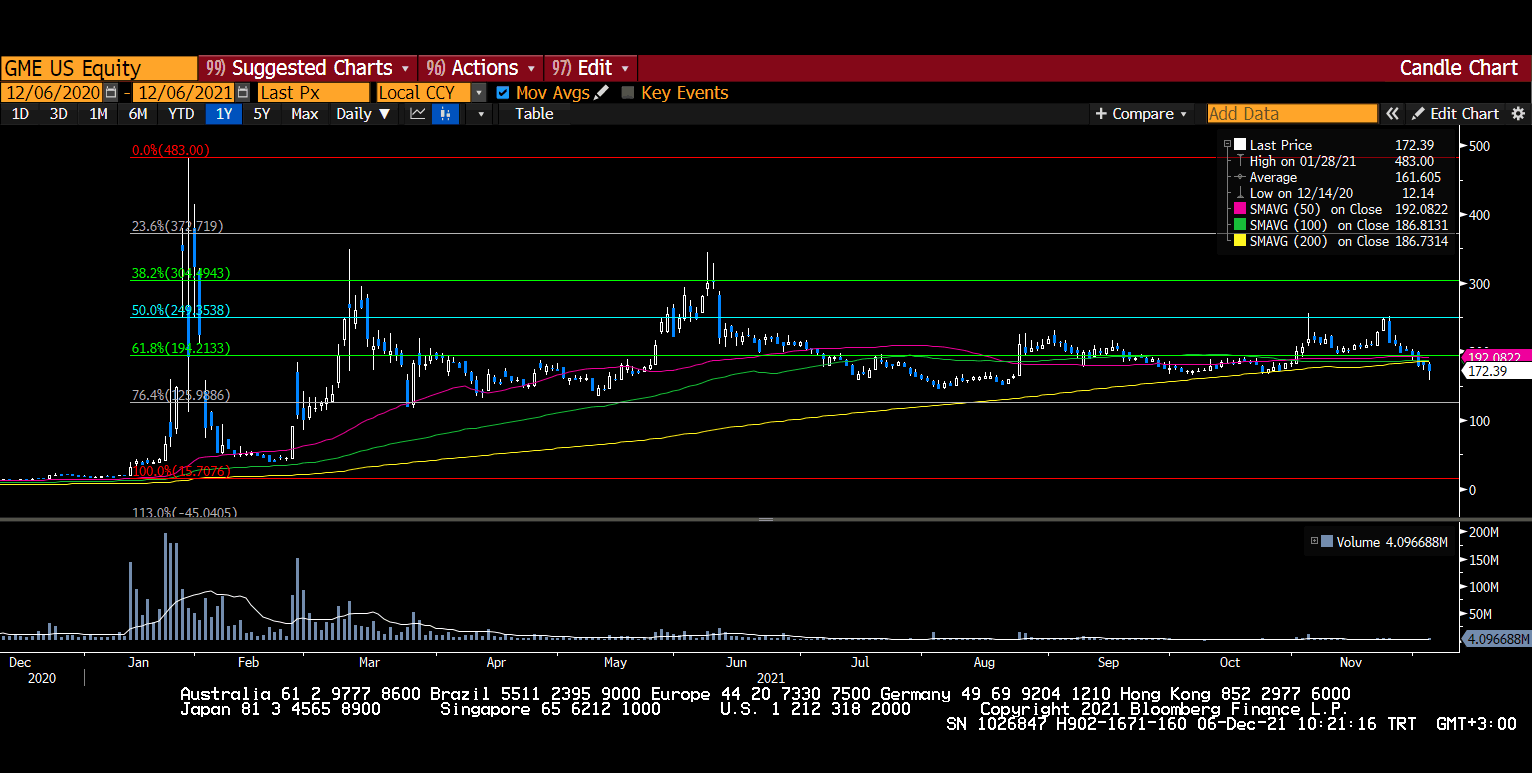
Task: Change the Daily periodicity dropdown
Action: click(x=362, y=114)
